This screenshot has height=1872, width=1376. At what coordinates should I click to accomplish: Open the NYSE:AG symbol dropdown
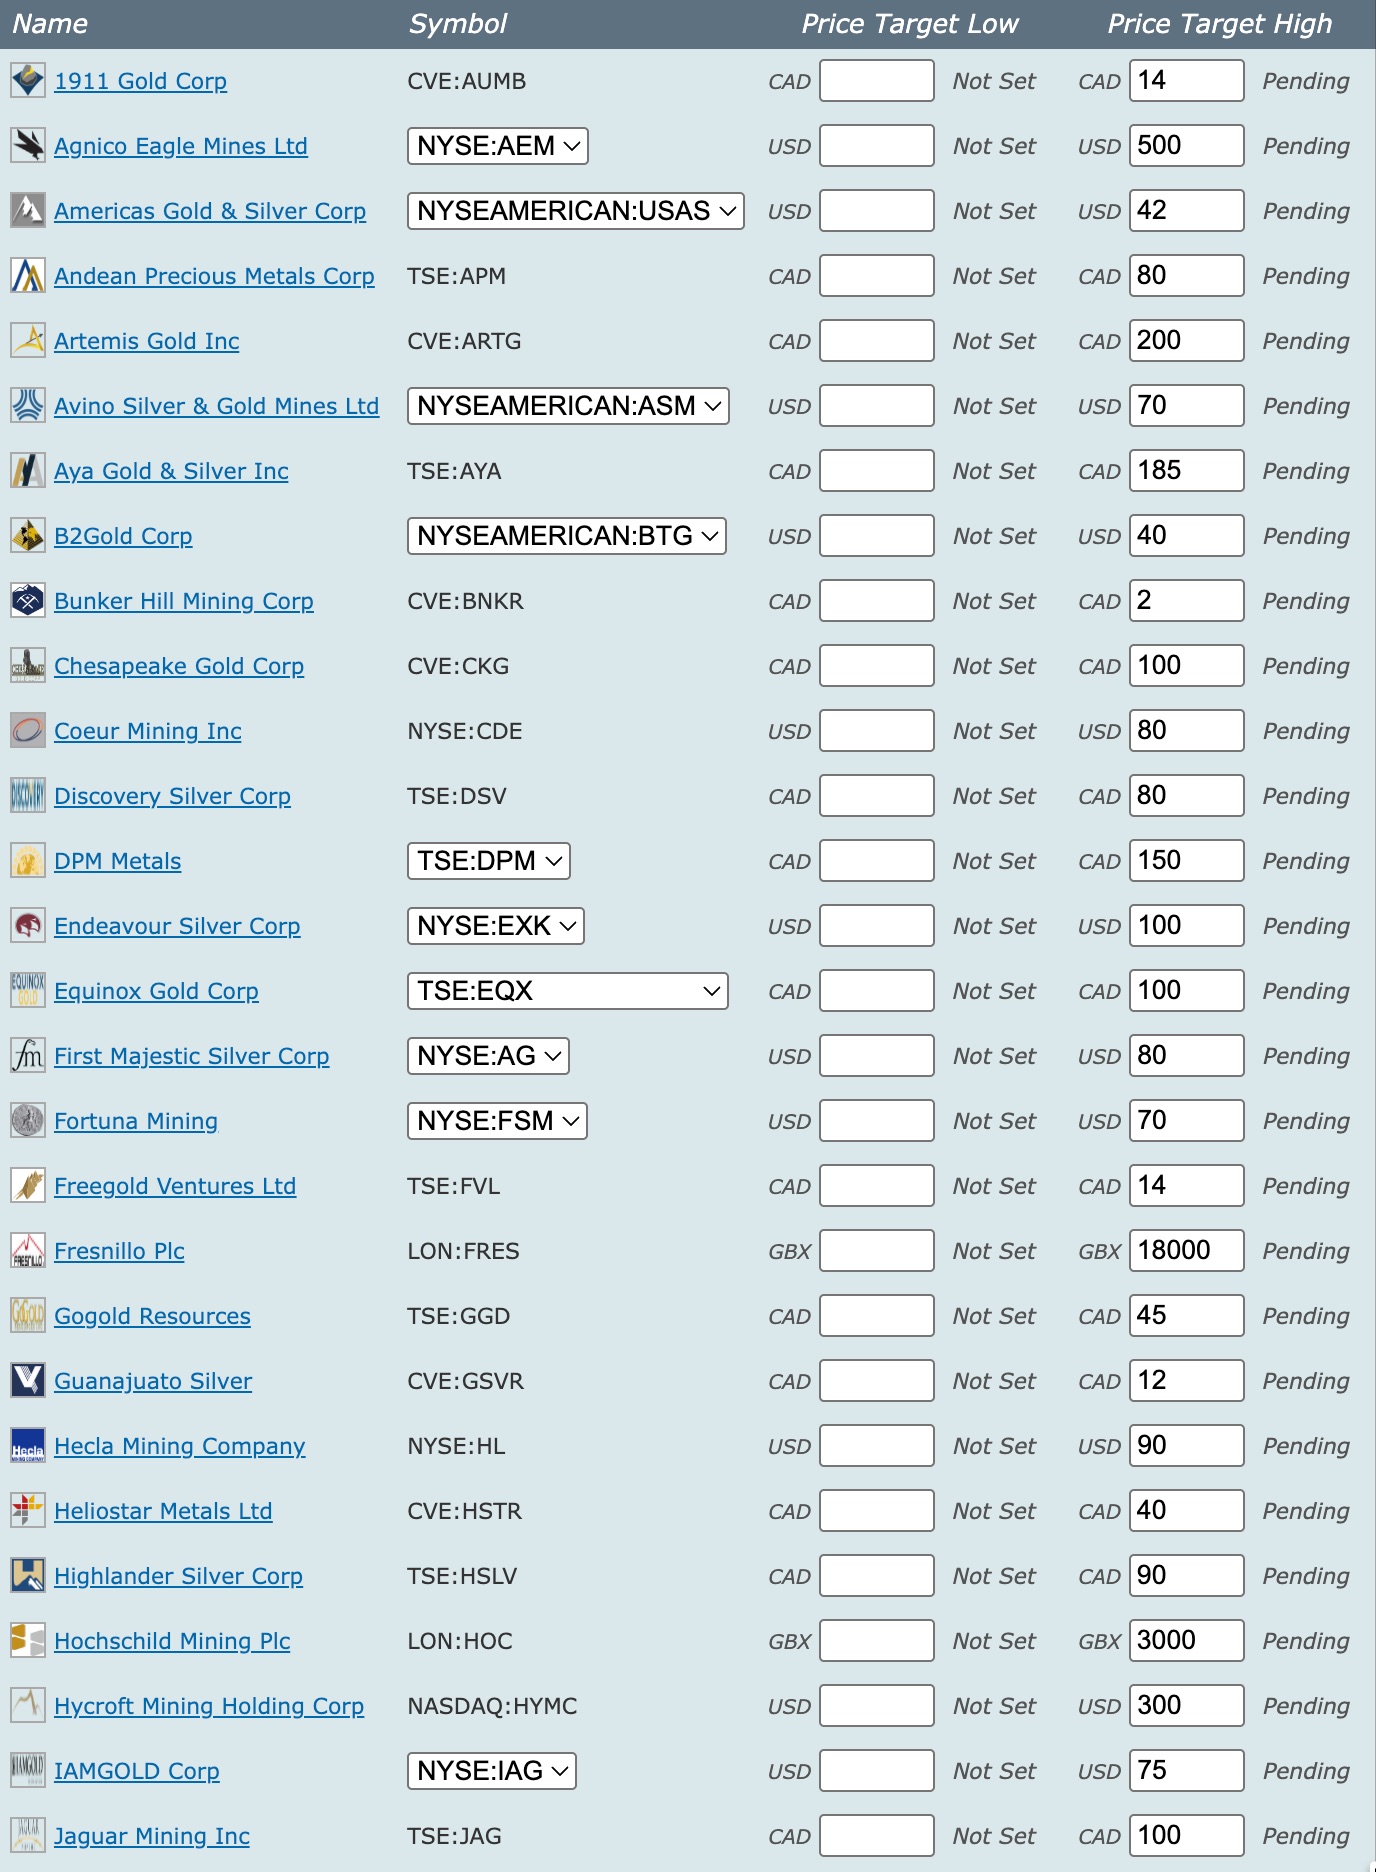tap(489, 1056)
